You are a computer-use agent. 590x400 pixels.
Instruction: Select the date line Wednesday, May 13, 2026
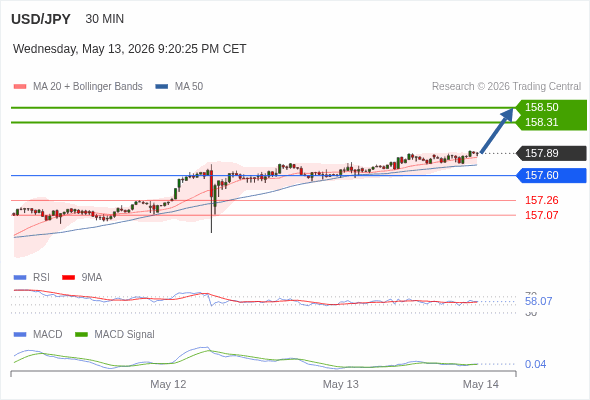click(x=130, y=49)
